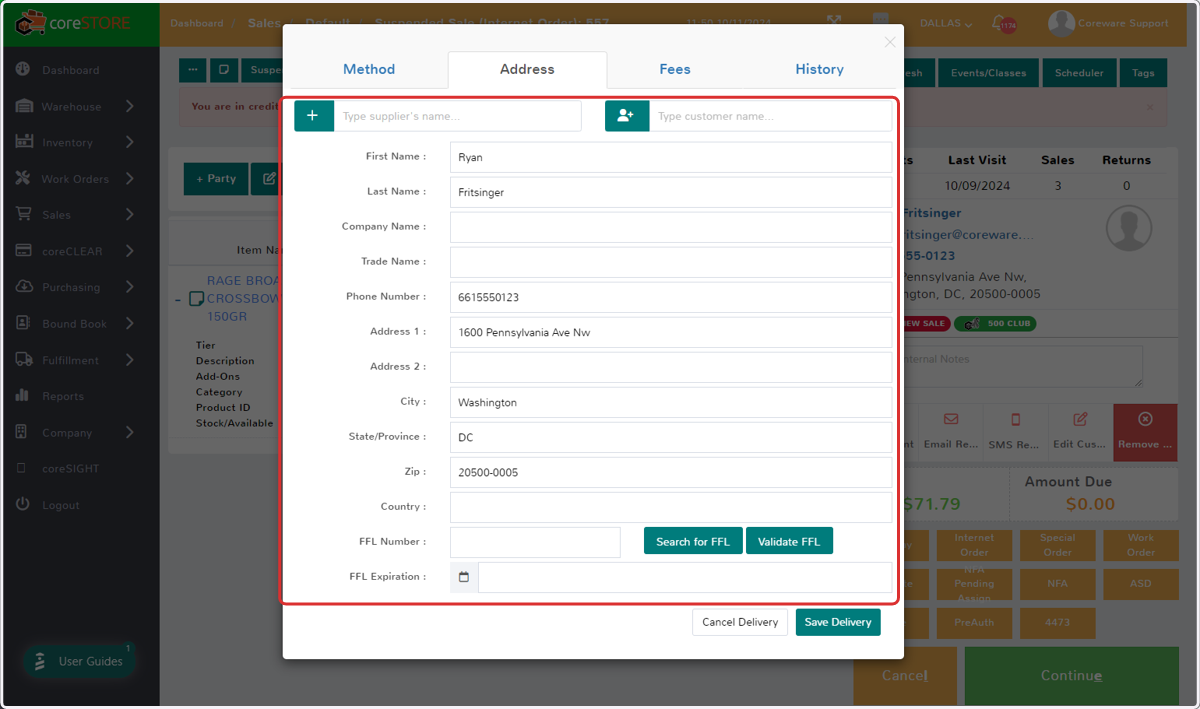This screenshot has width=1200, height=709.
Task: Click Save Delivery button
Action: tap(838, 622)
